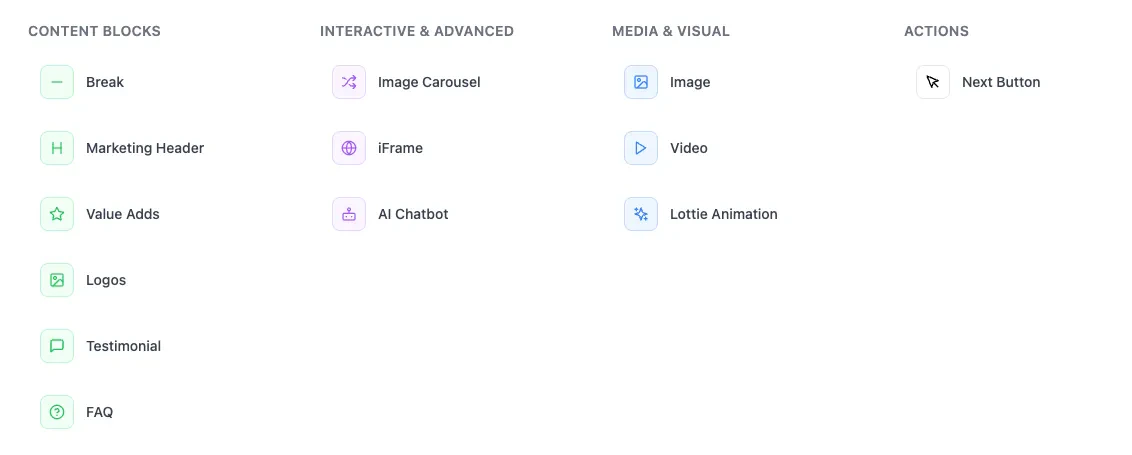Screen dimensions: 1132x455
Task: Click the Testimonial speech bubble icon
Action: tap(57, 346)
